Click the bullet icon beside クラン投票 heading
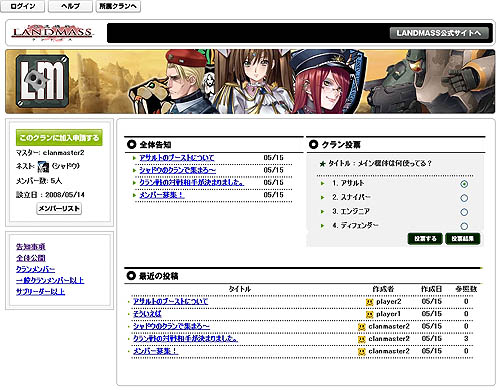500x390 pixels. coord(313,145)
